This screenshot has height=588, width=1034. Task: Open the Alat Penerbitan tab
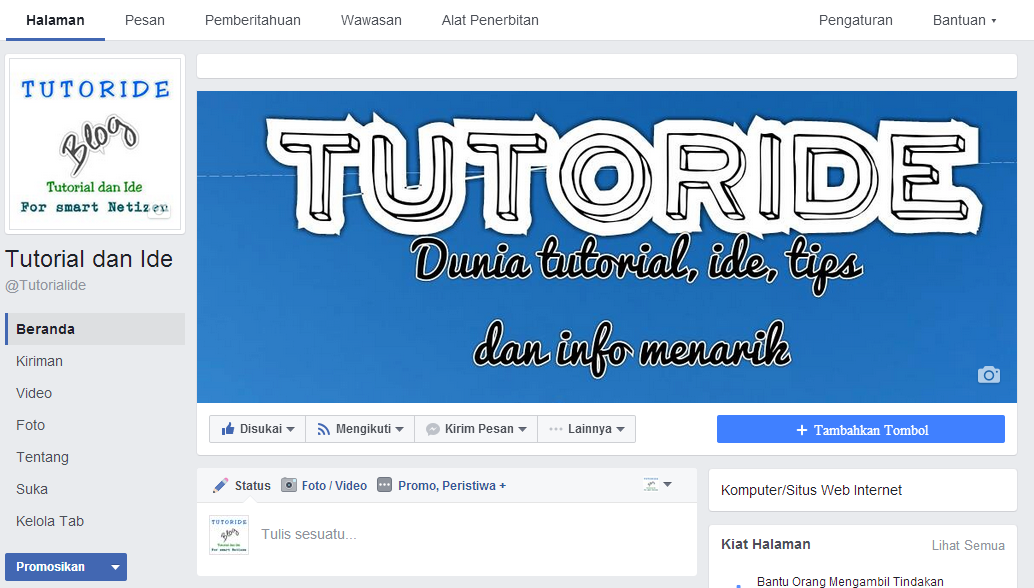coord(489,19)
